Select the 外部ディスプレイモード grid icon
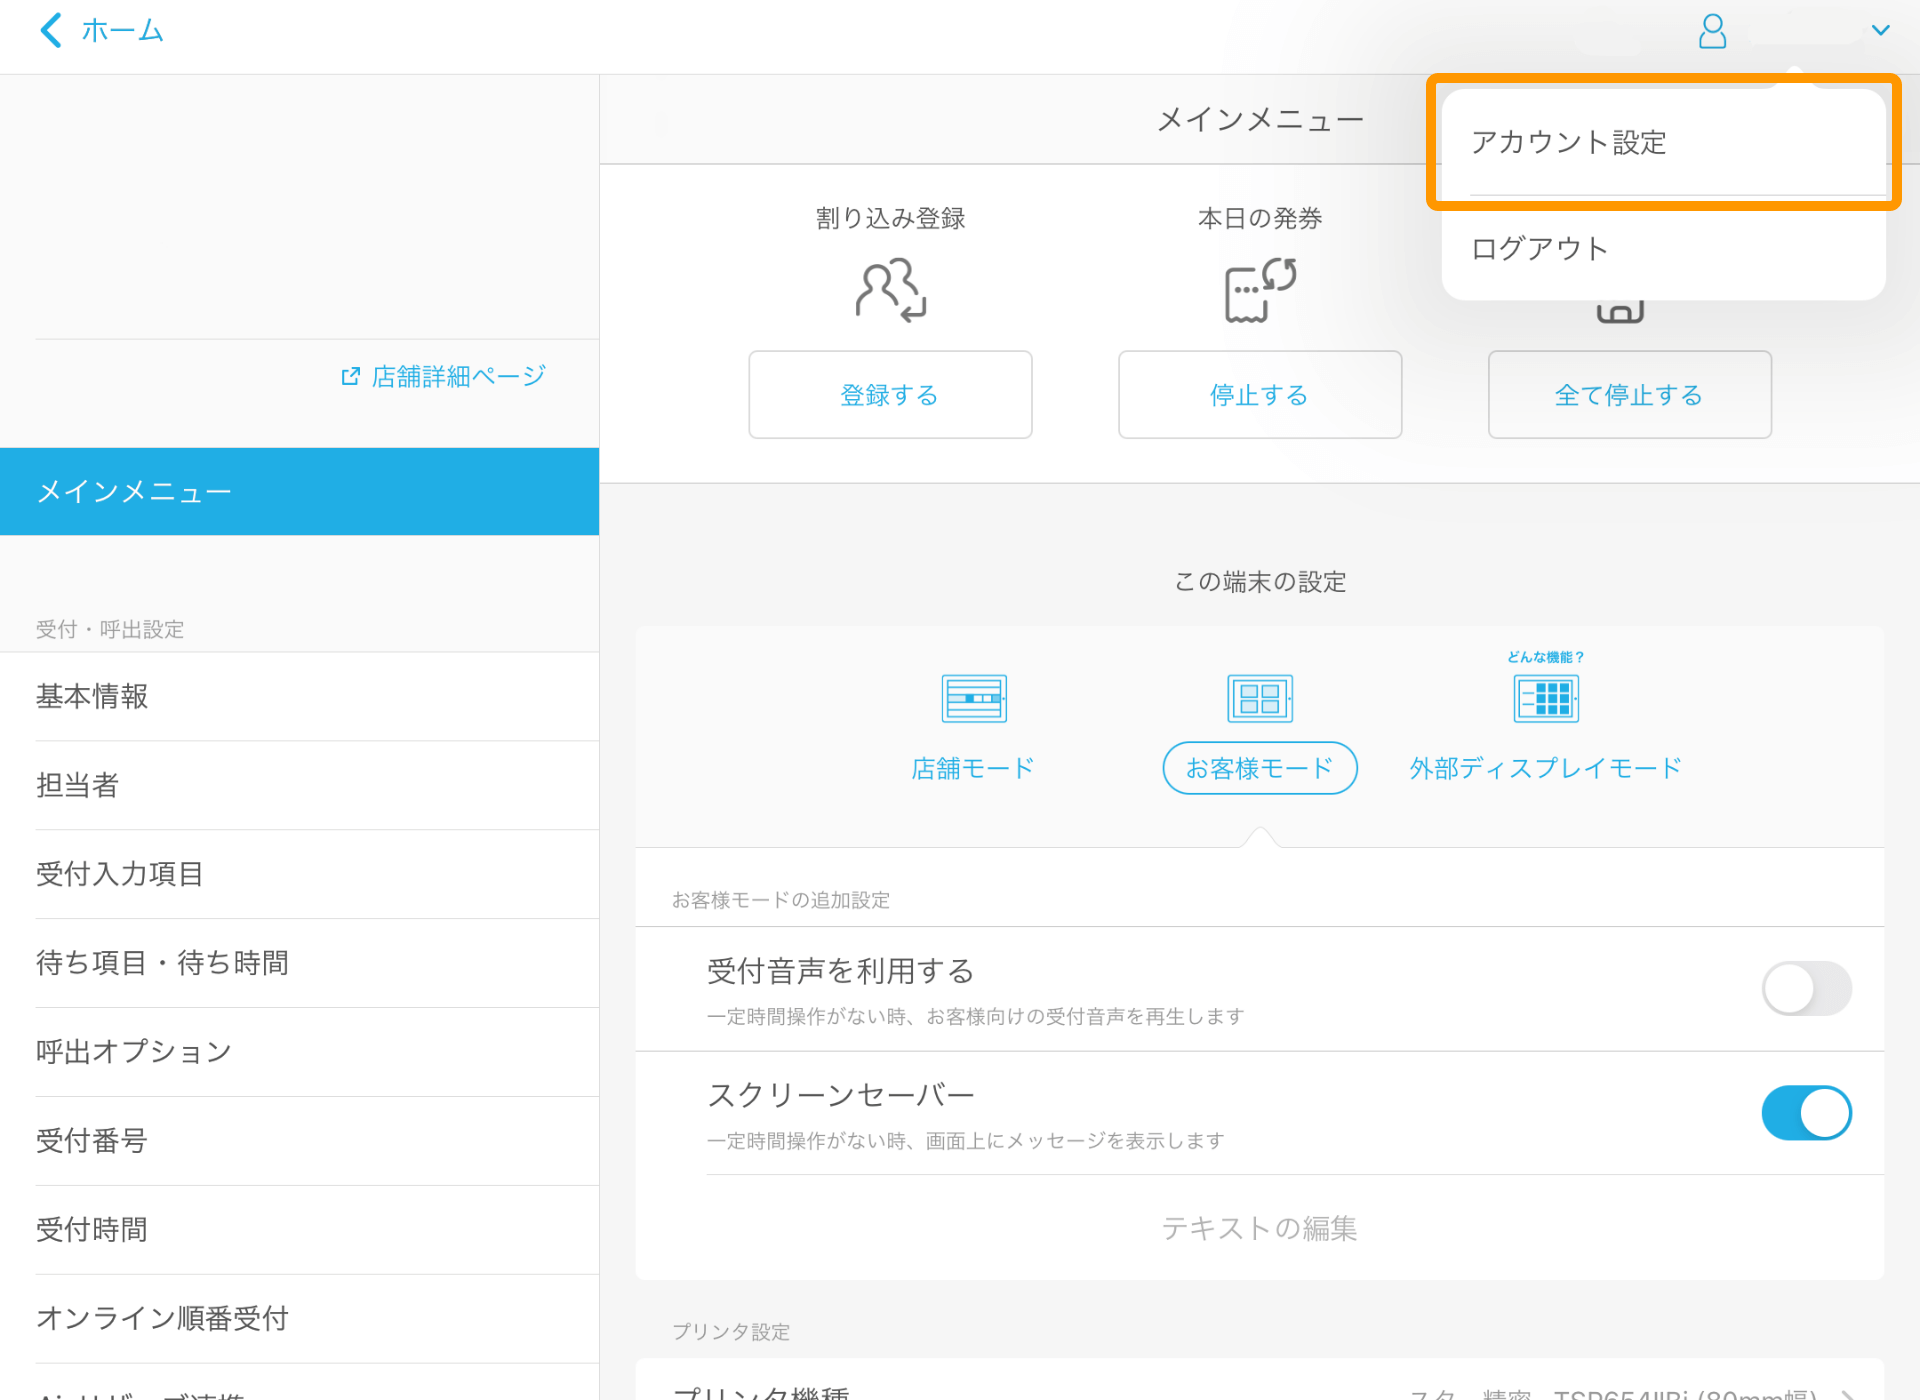The image size is (1920, 1400). 1545,697
